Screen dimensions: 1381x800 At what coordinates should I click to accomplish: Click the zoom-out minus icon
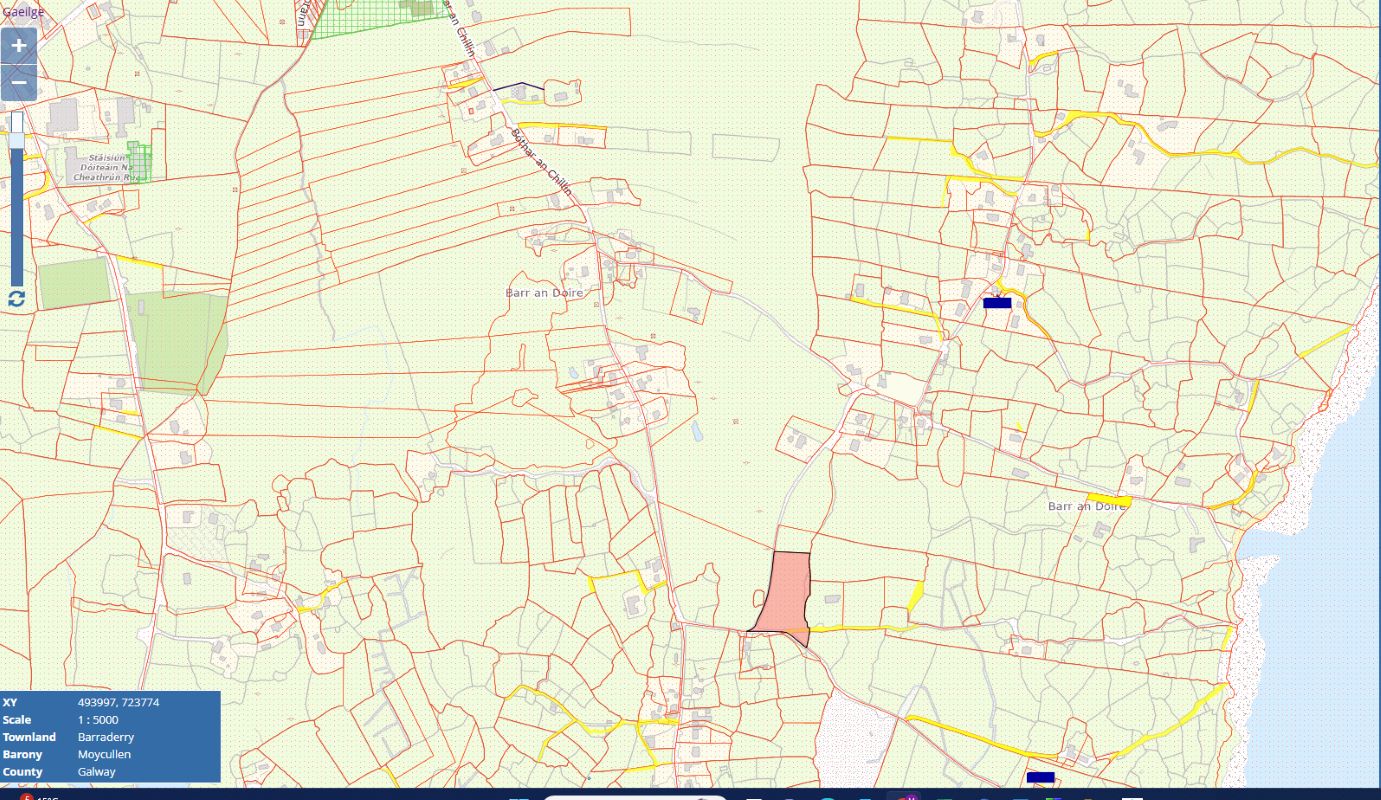(18, 80)
